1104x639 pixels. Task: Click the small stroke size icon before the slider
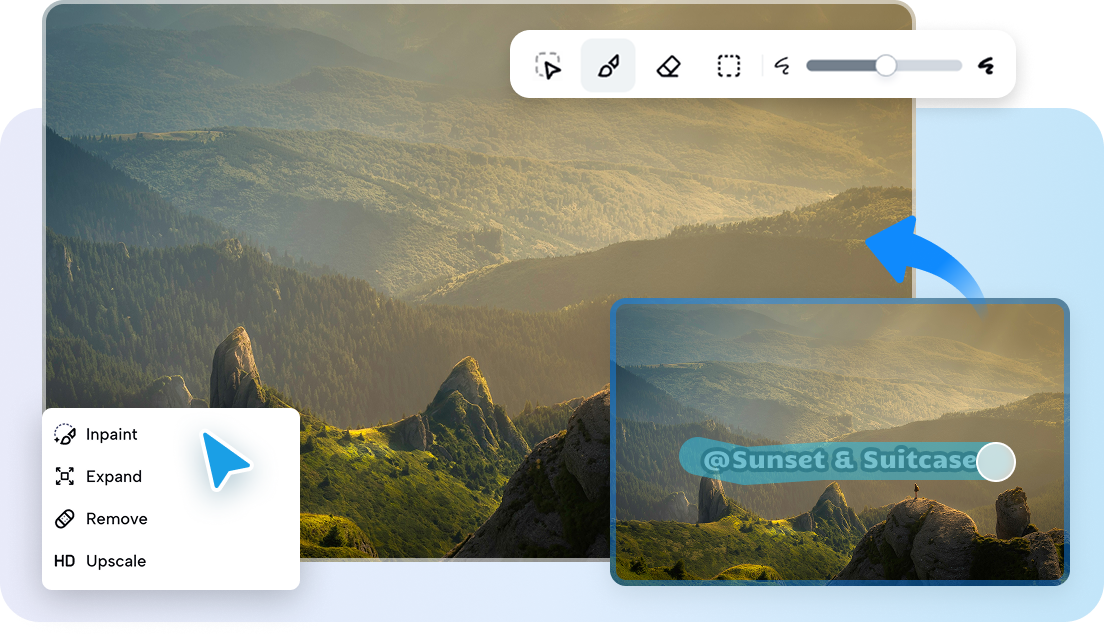click(x=783, y=65)
